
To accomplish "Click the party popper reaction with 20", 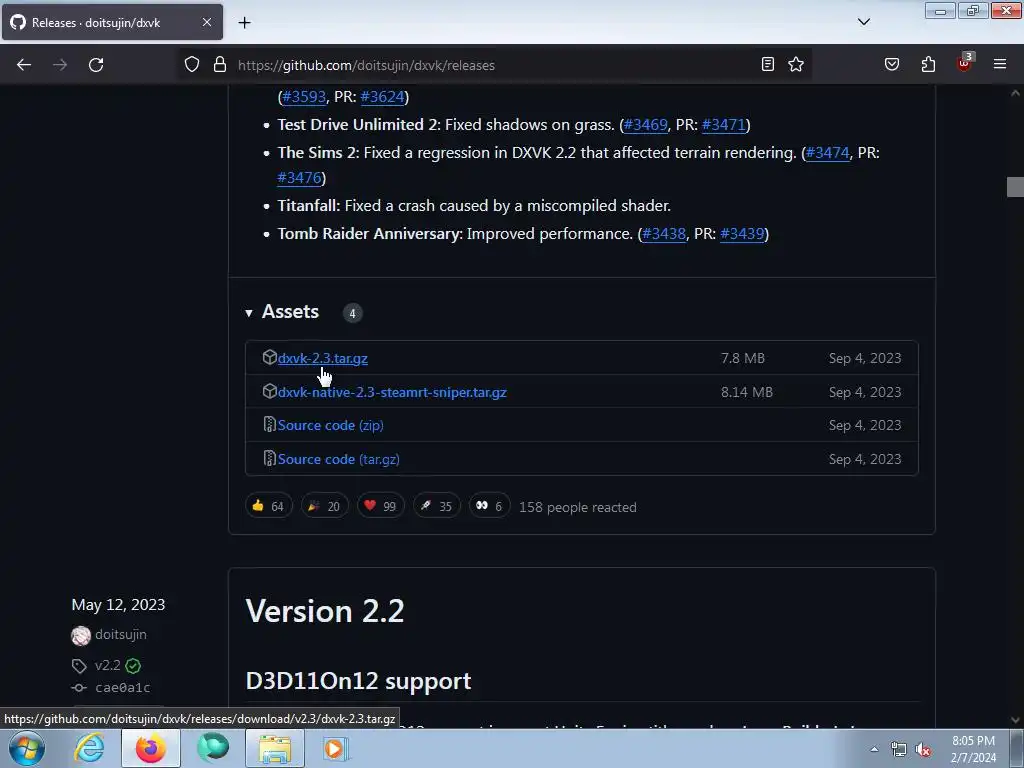I will 325,506.
